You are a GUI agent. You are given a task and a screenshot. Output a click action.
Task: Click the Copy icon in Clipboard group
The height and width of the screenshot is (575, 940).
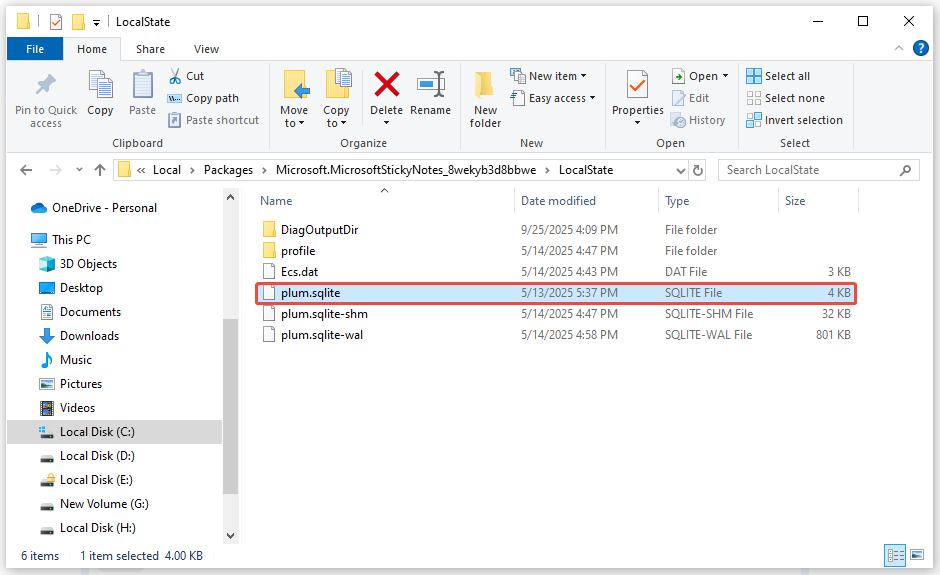pyautogui.click(x=100, y=84)
